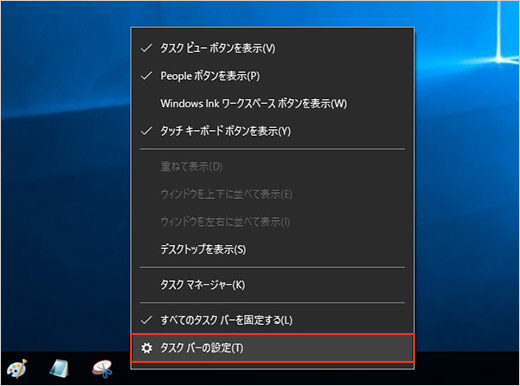Select ウィンドウを左右に並べて表示(I)

(x=272, y=222)
